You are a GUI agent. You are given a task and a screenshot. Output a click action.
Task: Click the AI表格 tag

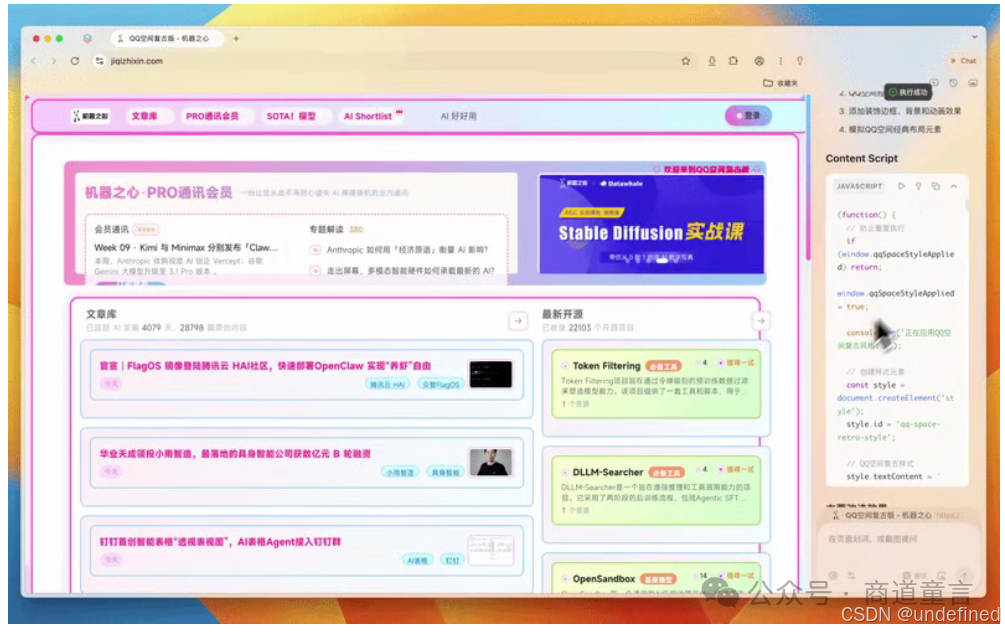417,560
